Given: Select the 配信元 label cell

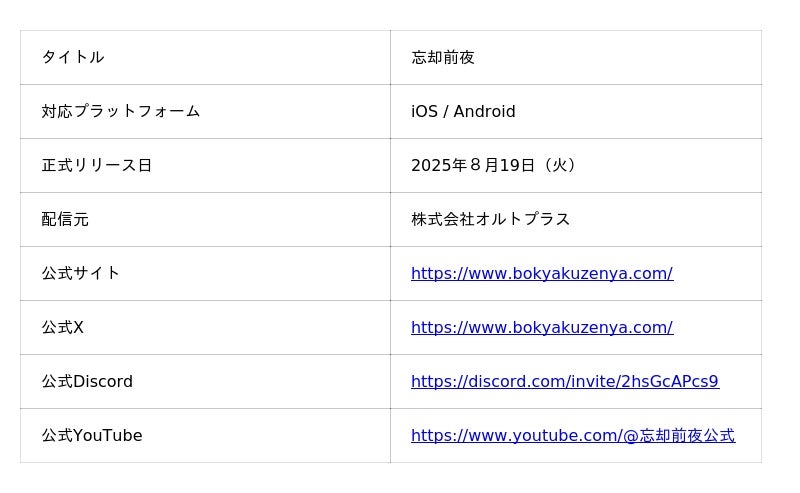Looking at the screenshot, I should click(x=65, y=219).
